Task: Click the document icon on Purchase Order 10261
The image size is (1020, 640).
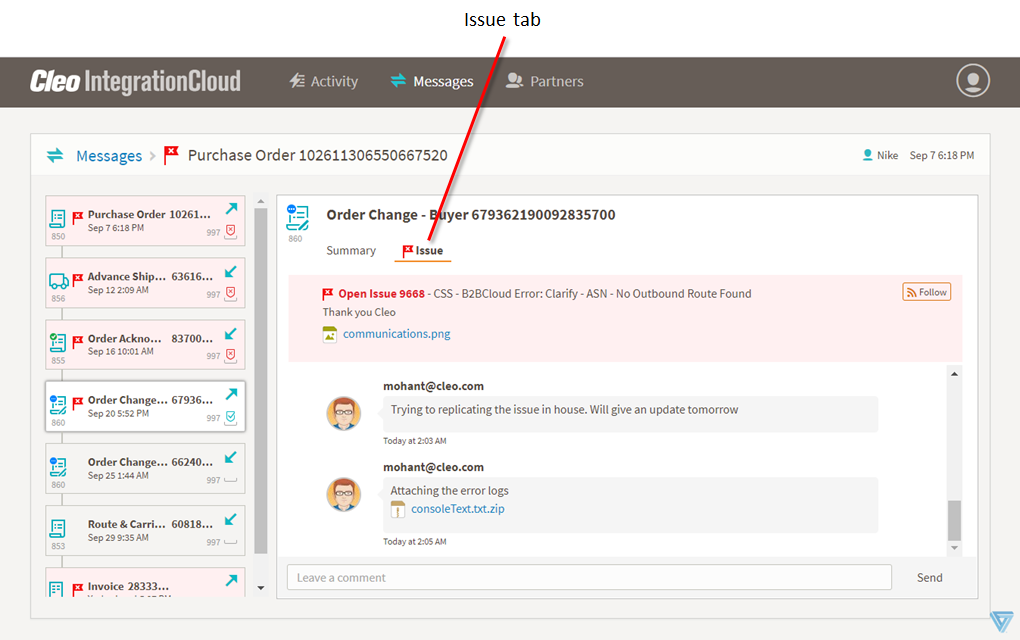Action: click(x=57, y=216)
